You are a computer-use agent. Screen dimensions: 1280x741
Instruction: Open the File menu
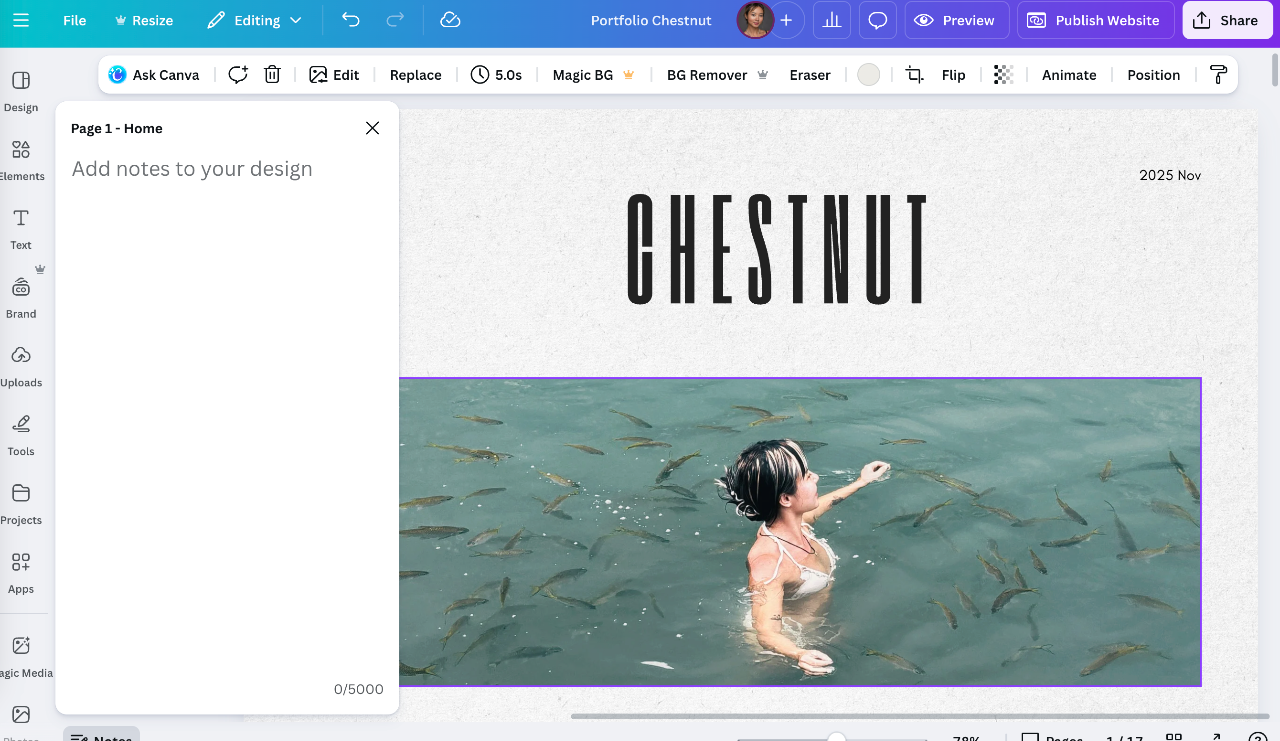(x=75, y=20)
